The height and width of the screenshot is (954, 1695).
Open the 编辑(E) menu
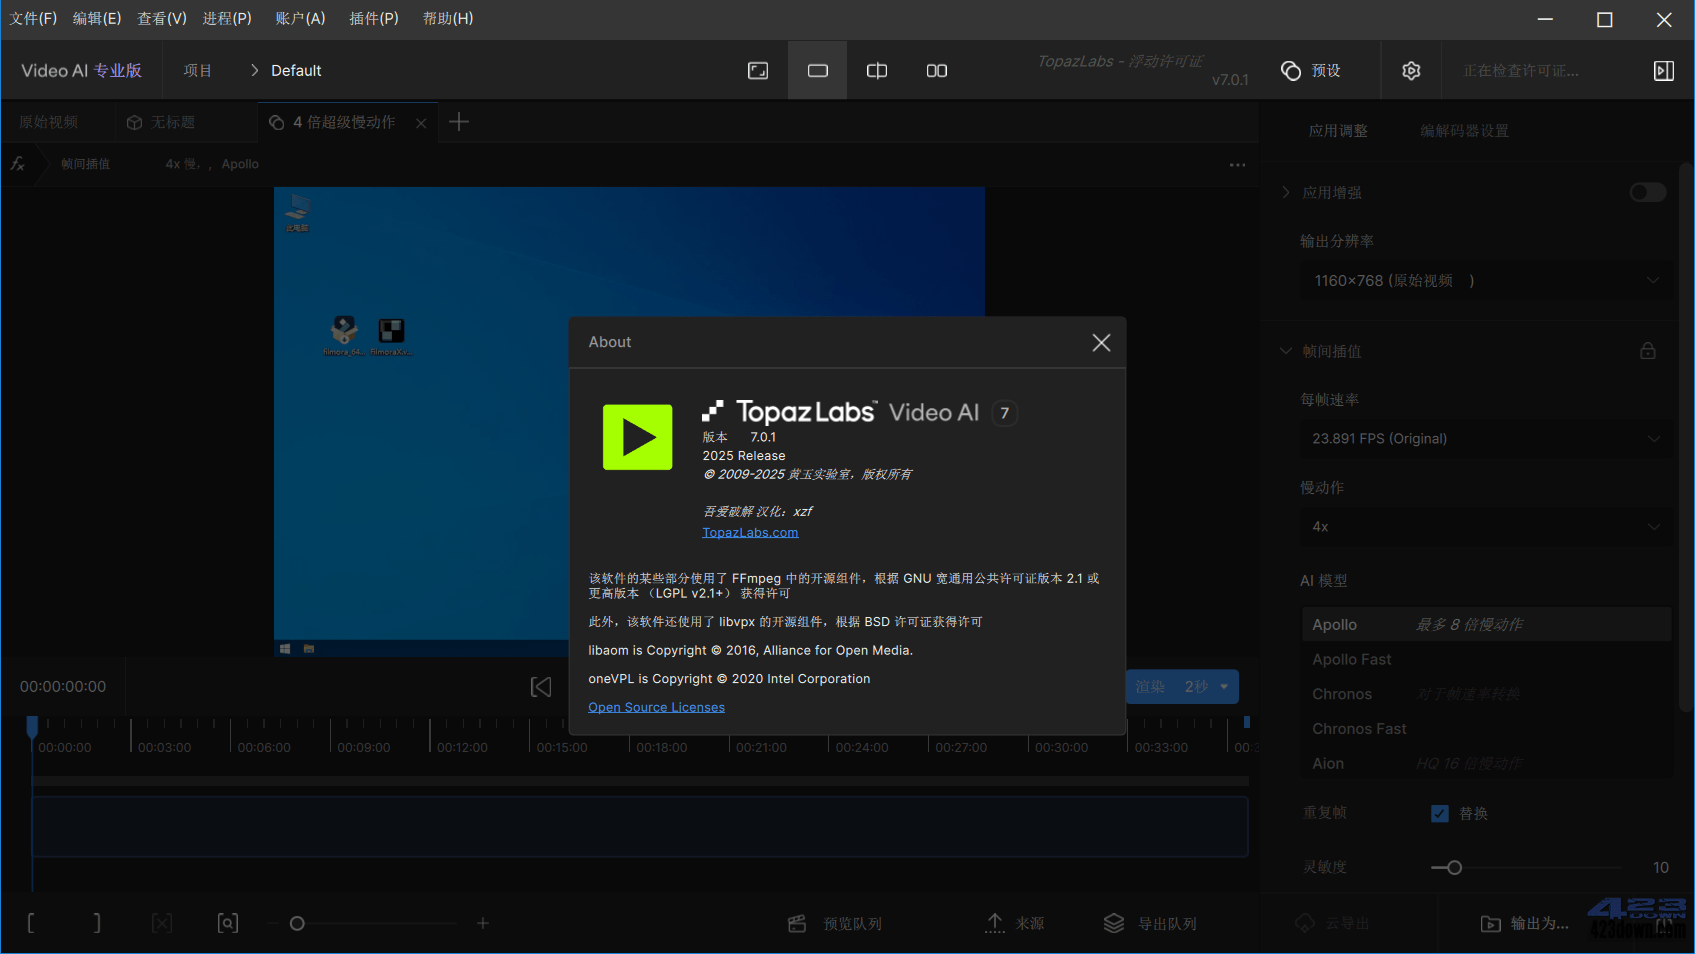(x=97, y=18)
